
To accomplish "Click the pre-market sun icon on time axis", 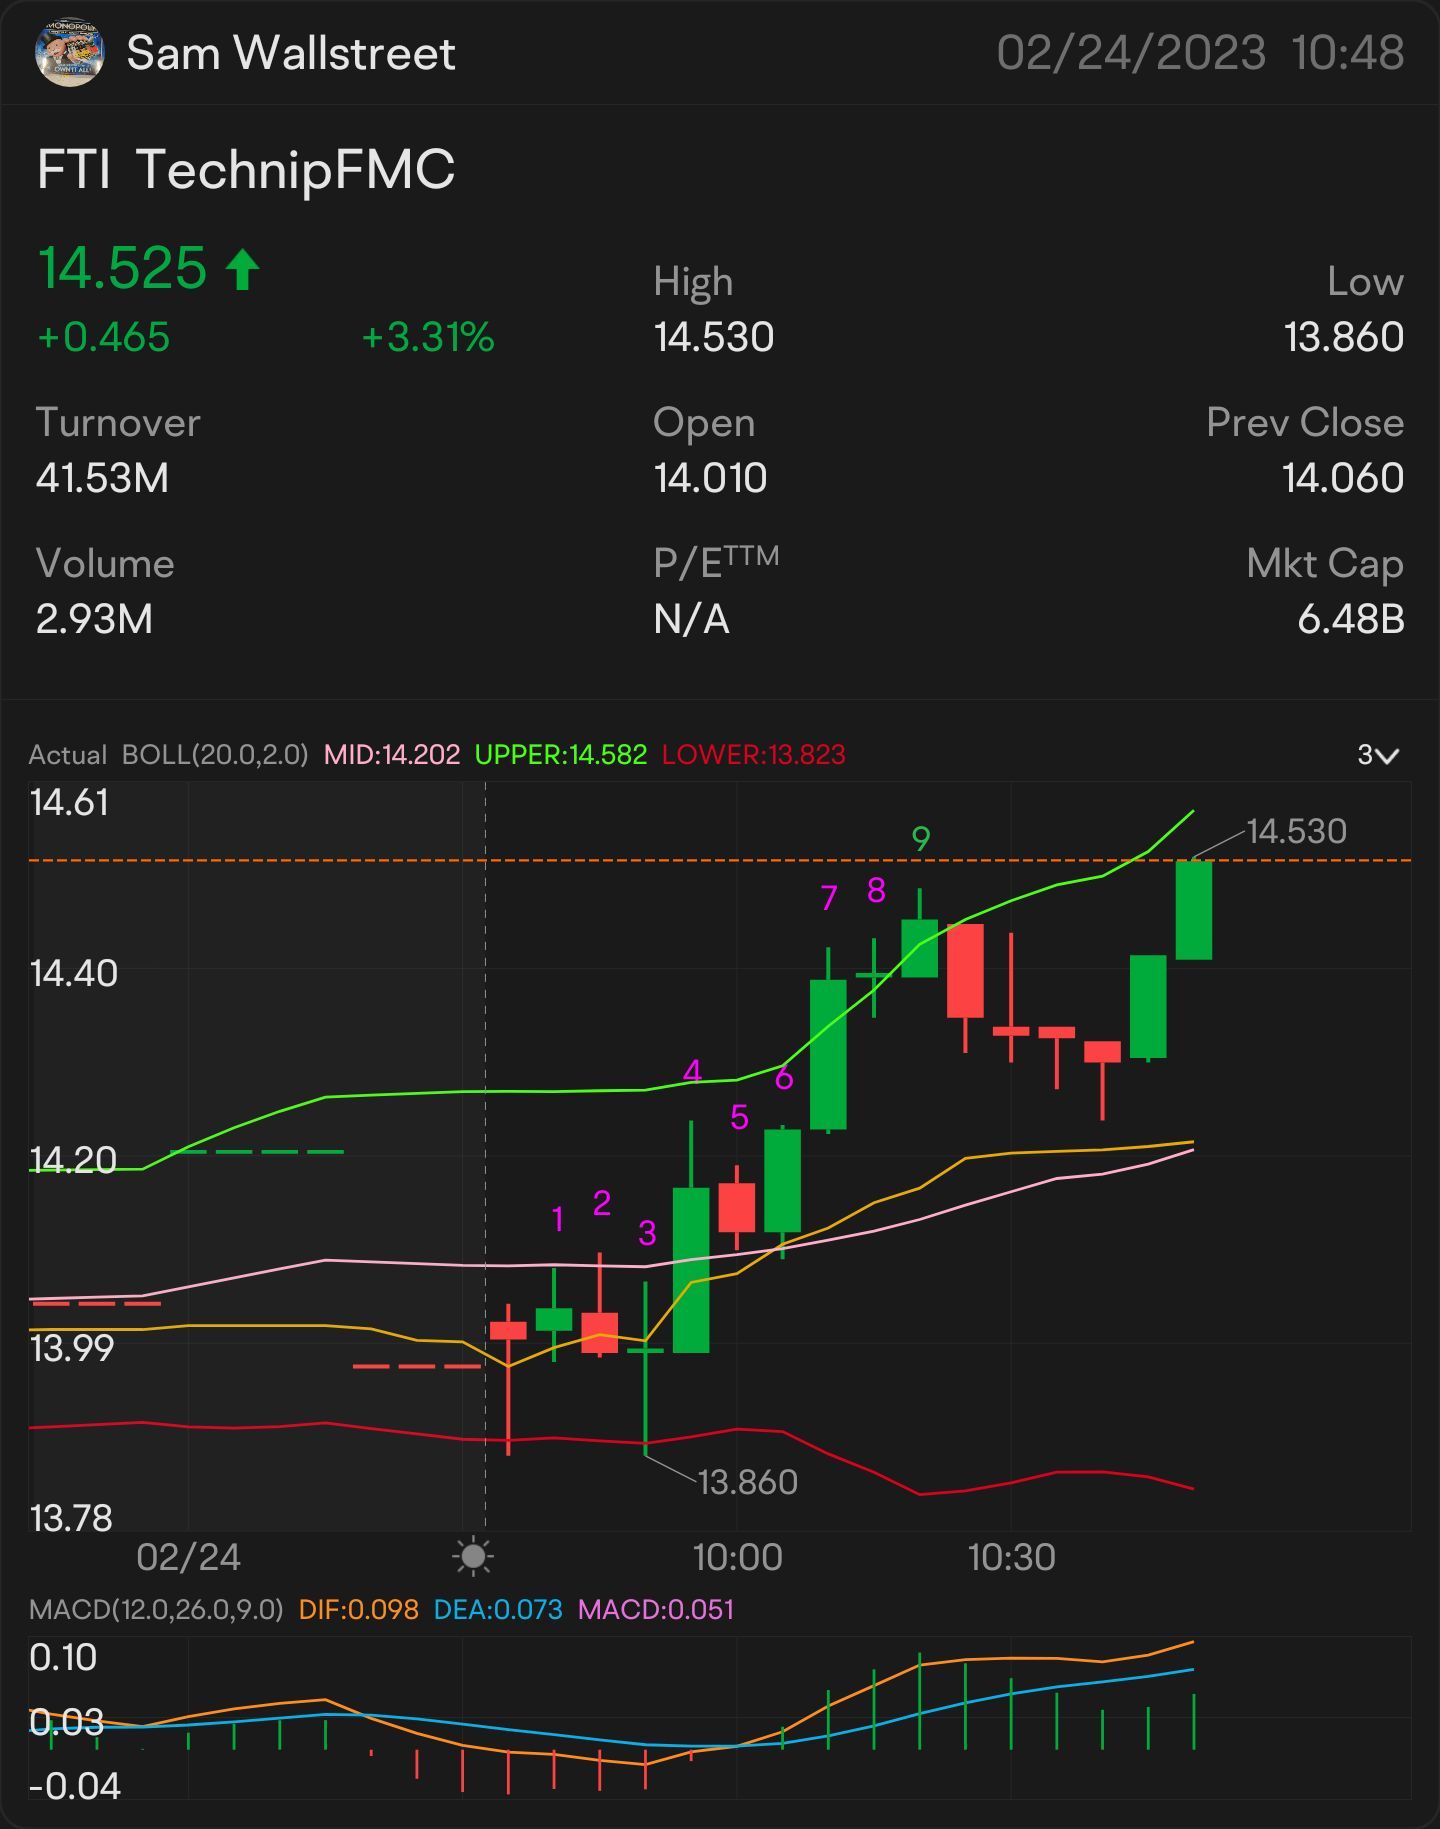I will [x=473, y=1557].
